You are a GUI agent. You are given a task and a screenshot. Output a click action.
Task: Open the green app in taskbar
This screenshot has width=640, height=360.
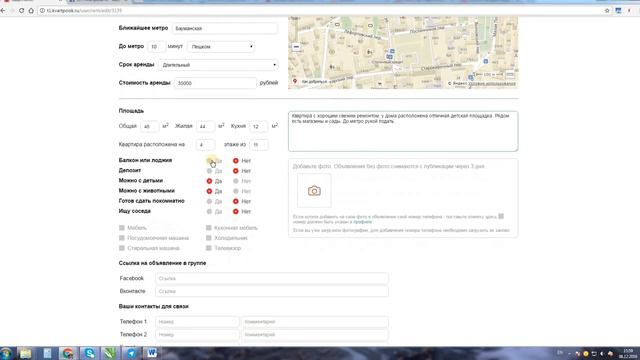110,353
